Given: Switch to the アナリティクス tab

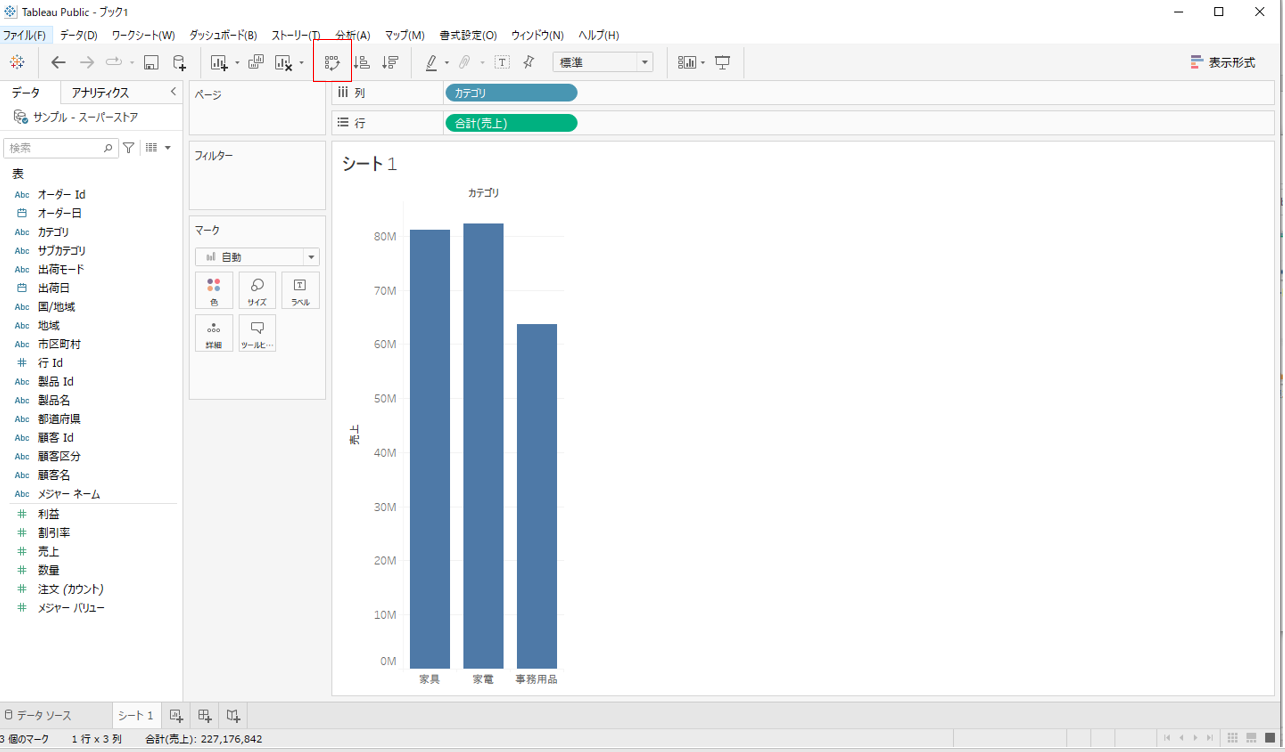Looking at the screenshot, I should point(100,92).
